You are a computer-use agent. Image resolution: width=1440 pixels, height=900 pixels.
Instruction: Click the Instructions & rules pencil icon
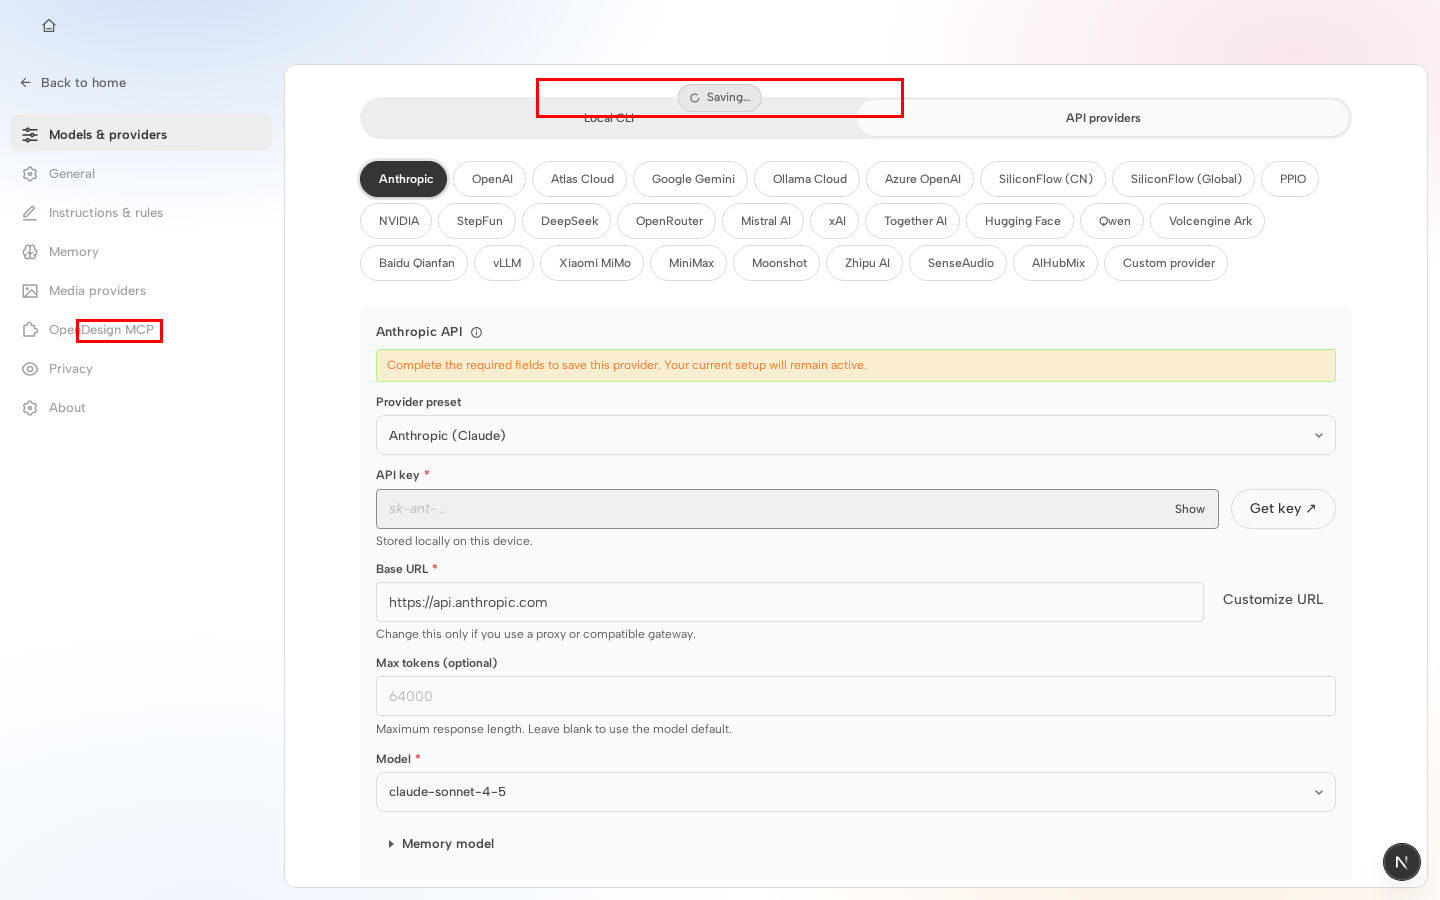click(30, 213)
